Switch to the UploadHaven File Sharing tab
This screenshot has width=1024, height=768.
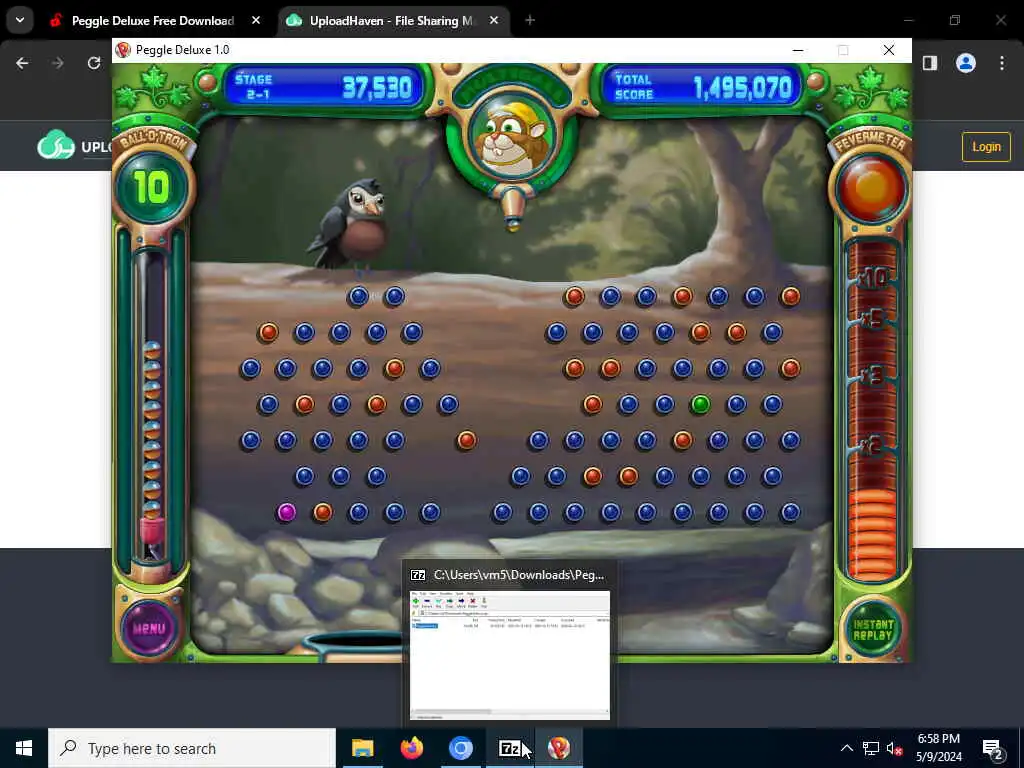coord(392,21)
